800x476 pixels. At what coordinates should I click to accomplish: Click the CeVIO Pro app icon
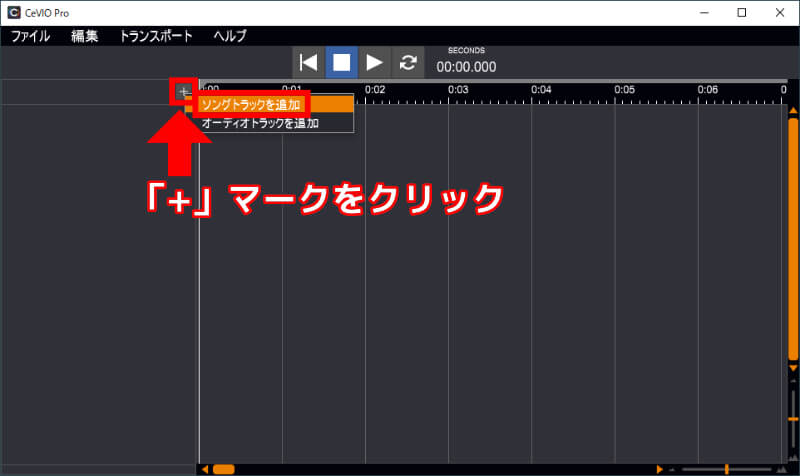(14, 12)
